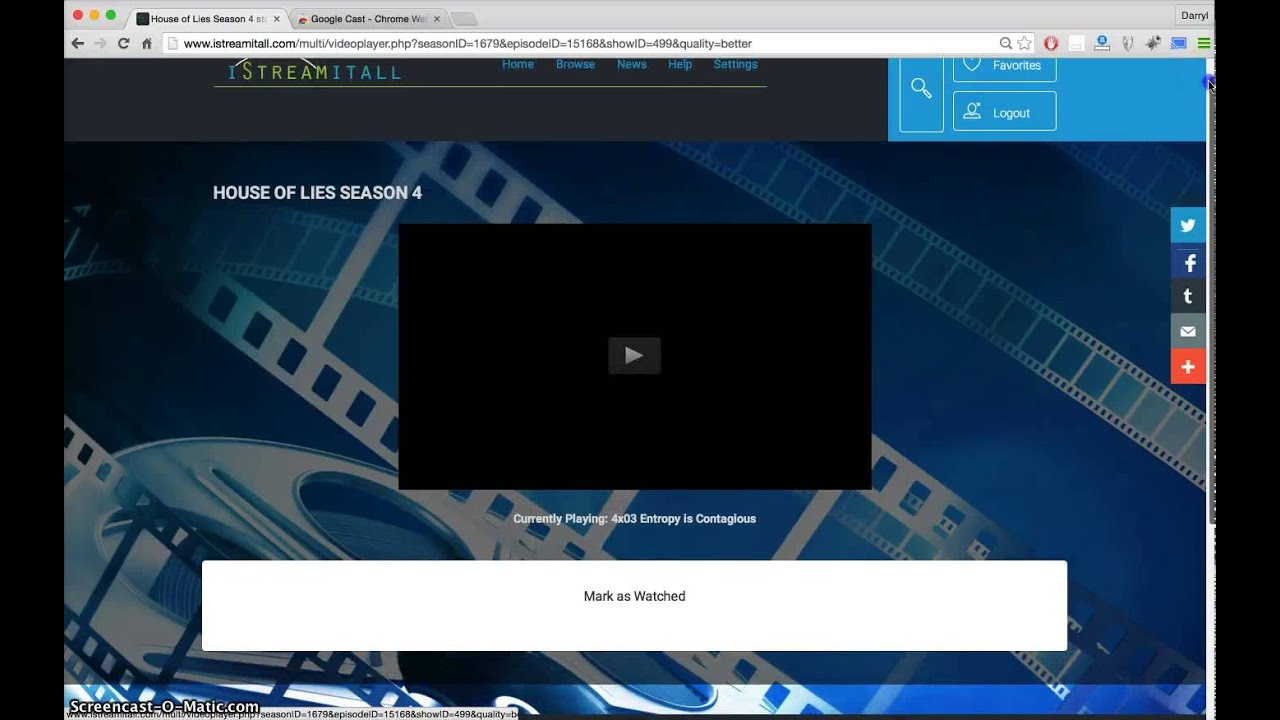Open the Google Cast extension icon

(x=1179, y=43)
